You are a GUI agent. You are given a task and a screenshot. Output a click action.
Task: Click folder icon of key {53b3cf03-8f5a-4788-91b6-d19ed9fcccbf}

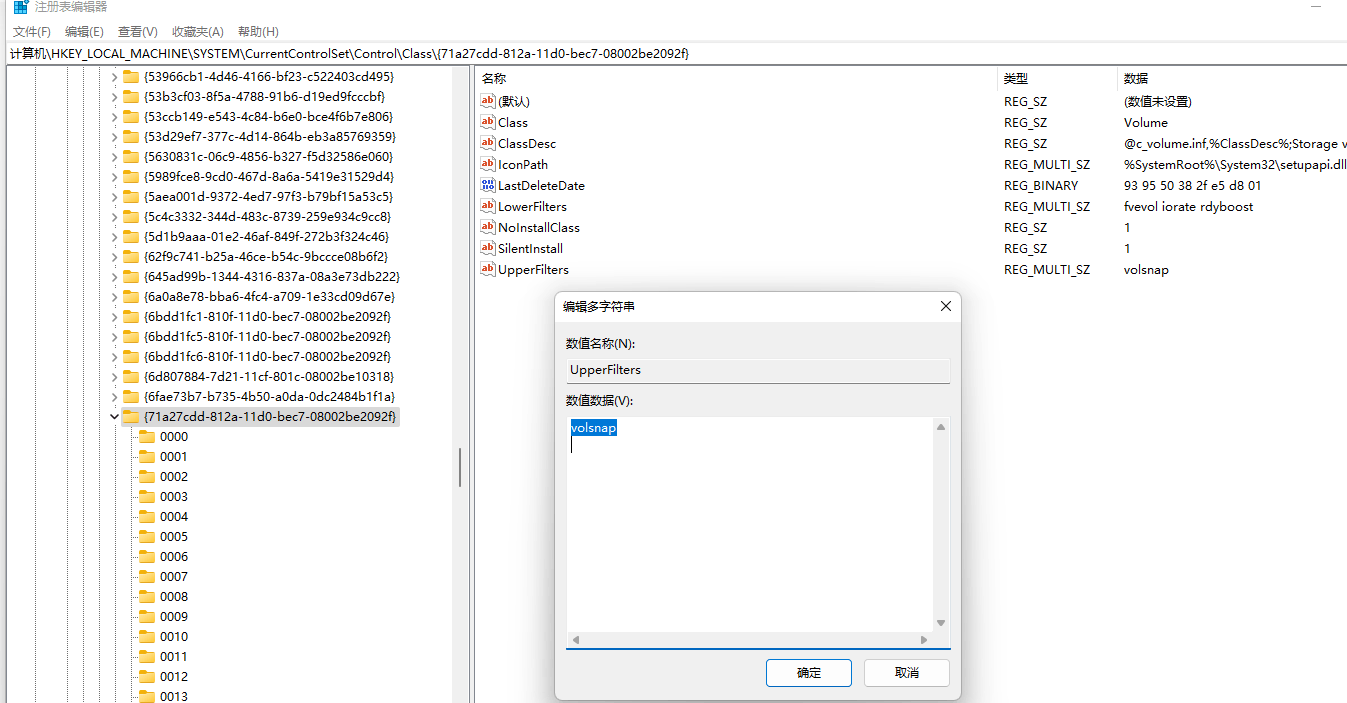click(131, 97)
